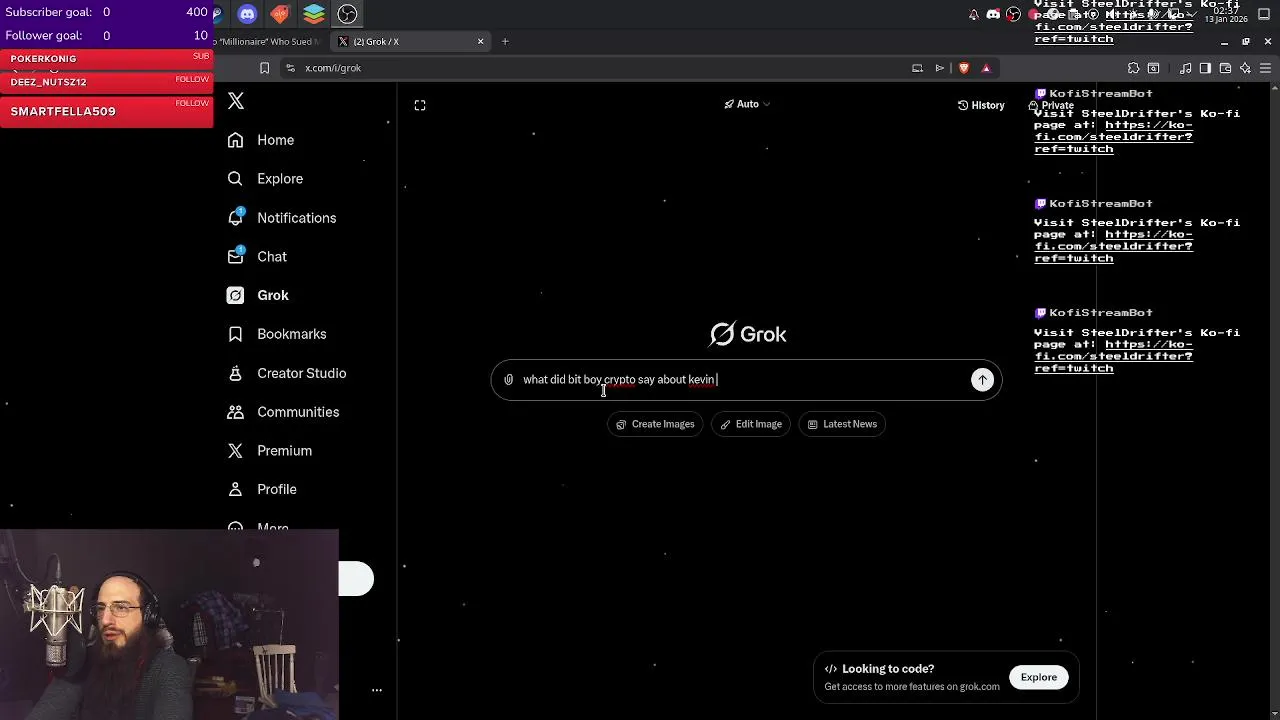Click the Brave Shields lion icon
Image resolution: width=1280 pixels, height=720 pixels.
tap(964, 68)
